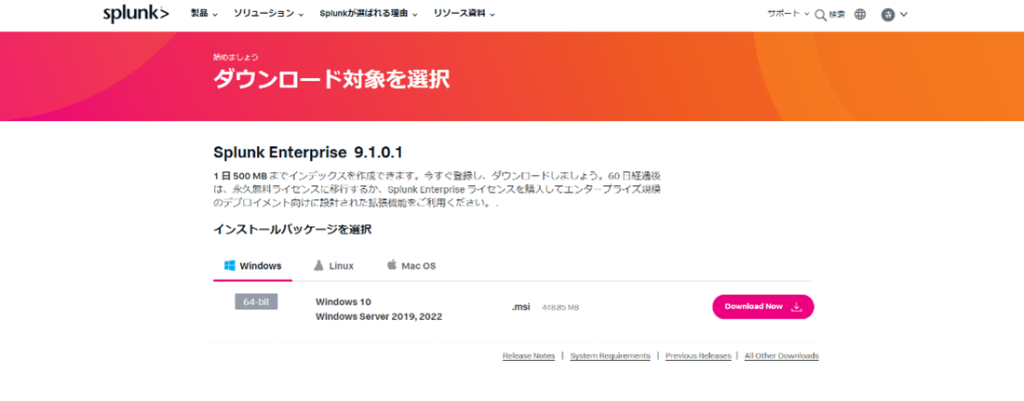Viewport: 1024px width, 401px height.
Task: Open the リソース資料 menu
Action: 464,14
